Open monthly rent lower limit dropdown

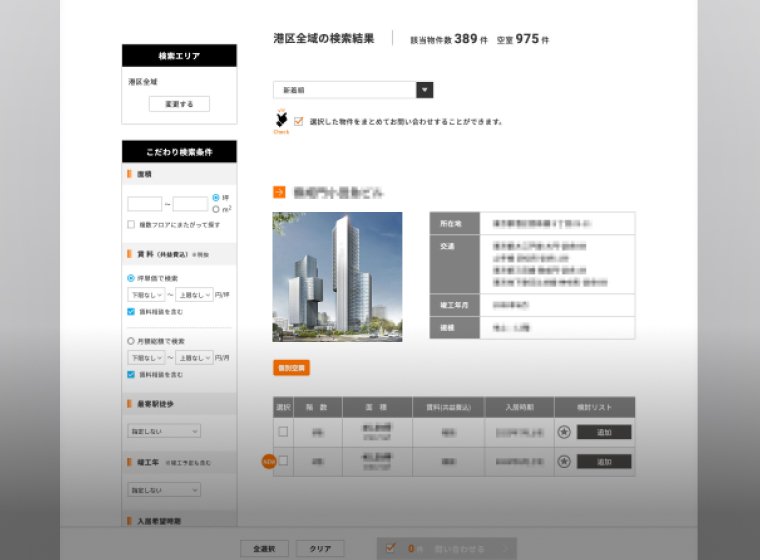pos(146,358)
